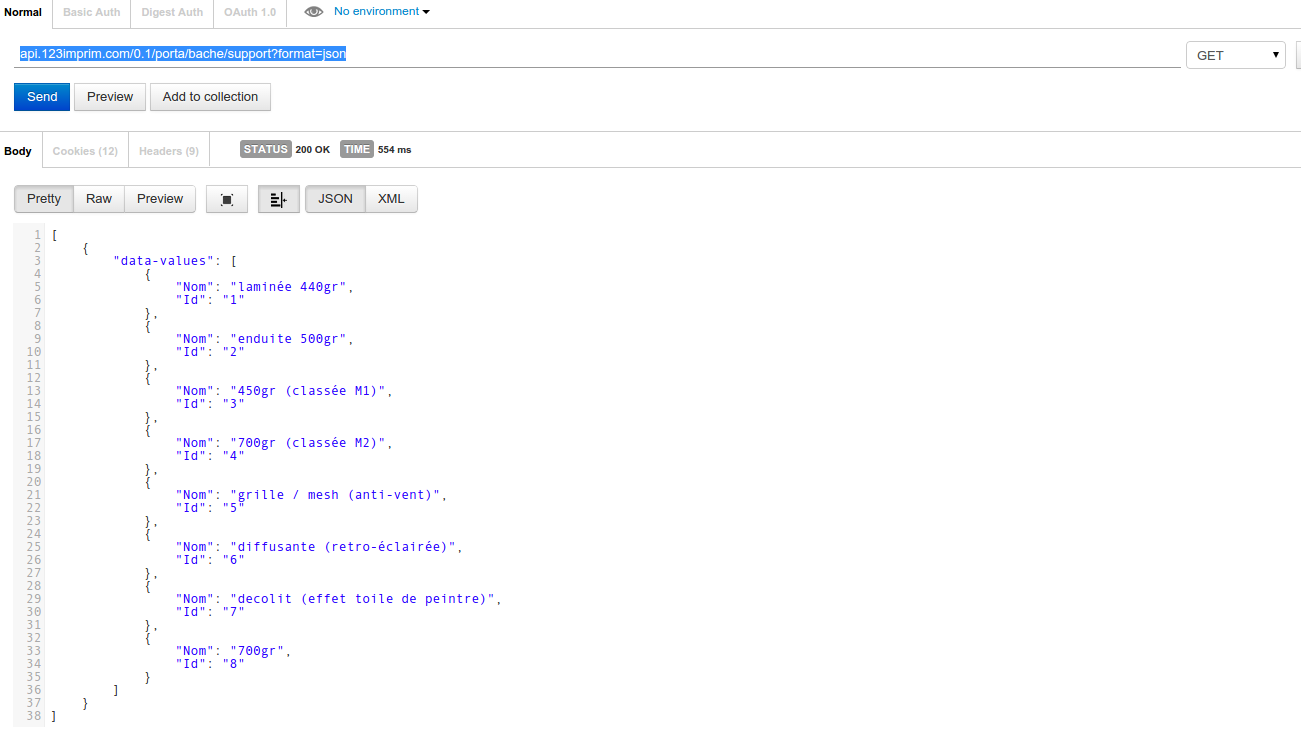Viewport: 1301px width, 747px height.
Task: Click the request URL input field
Action: coord(597,54)
